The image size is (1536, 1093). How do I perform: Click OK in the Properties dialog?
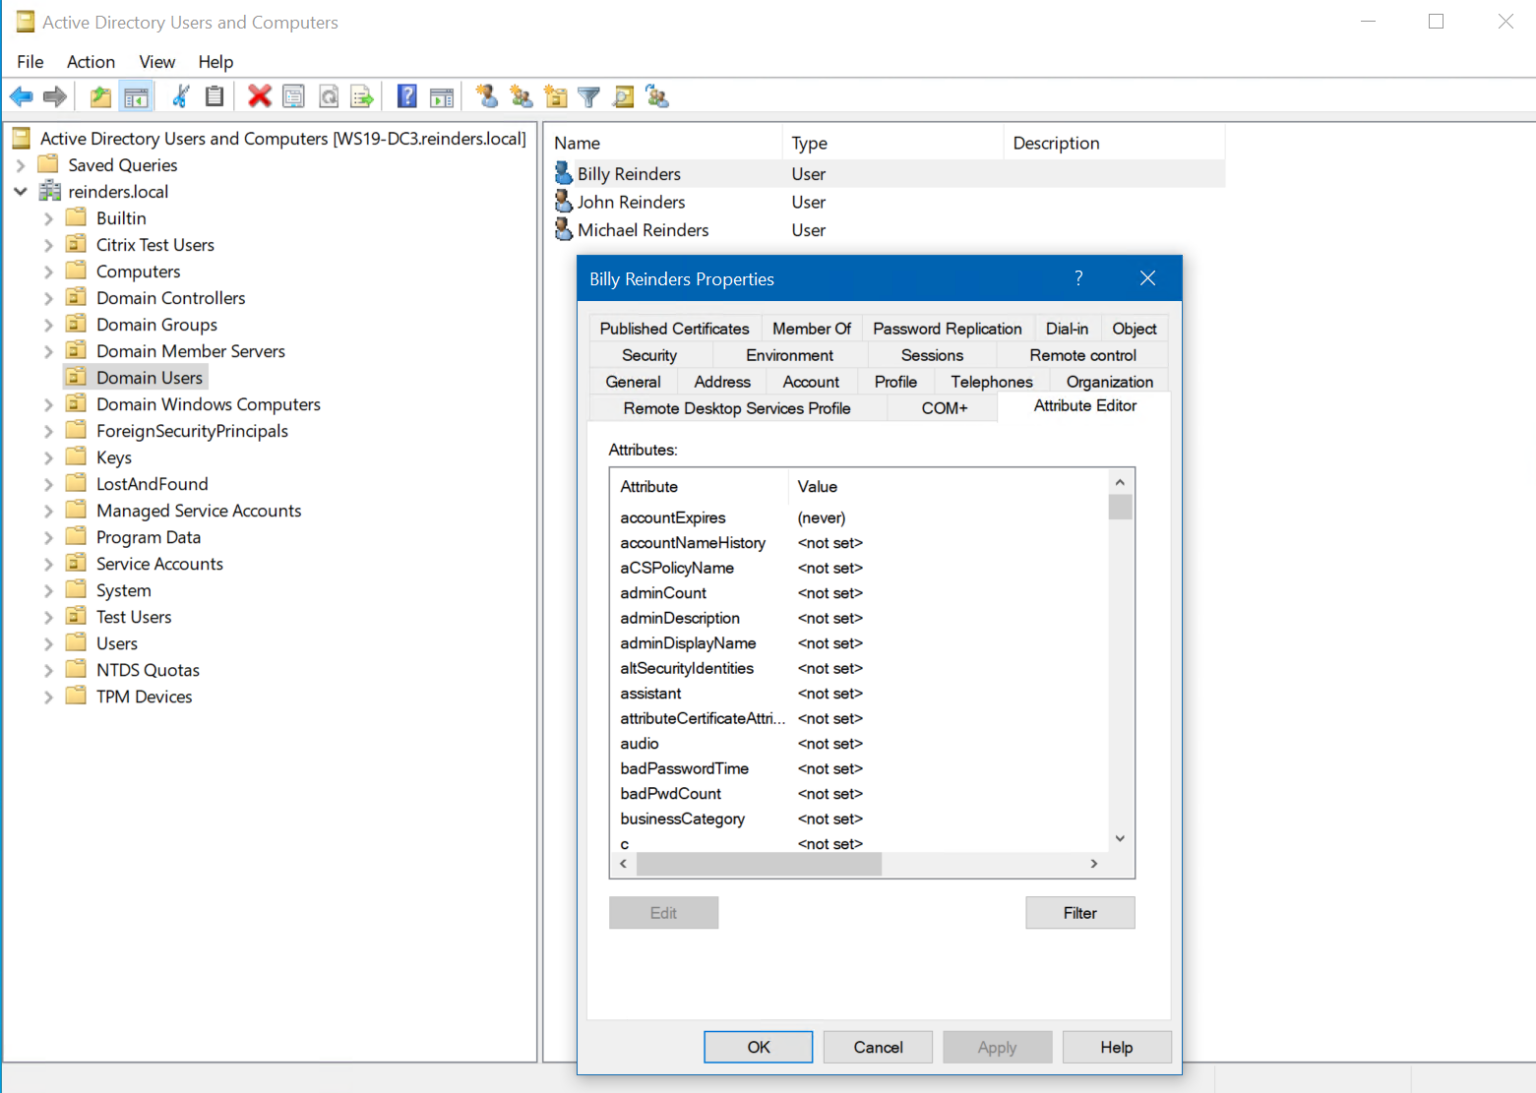757,1046
